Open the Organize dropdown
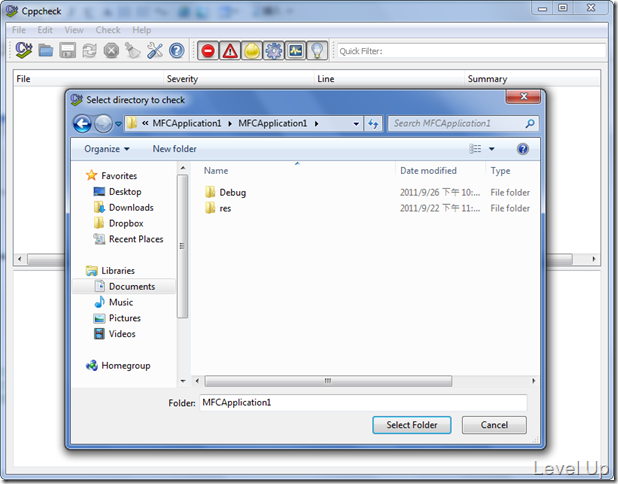This screenshot has height=484, width=618. (106, 149)
